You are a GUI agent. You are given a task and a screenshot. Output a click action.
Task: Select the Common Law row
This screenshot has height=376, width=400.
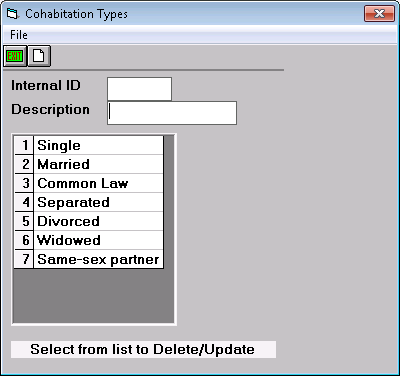99,183
